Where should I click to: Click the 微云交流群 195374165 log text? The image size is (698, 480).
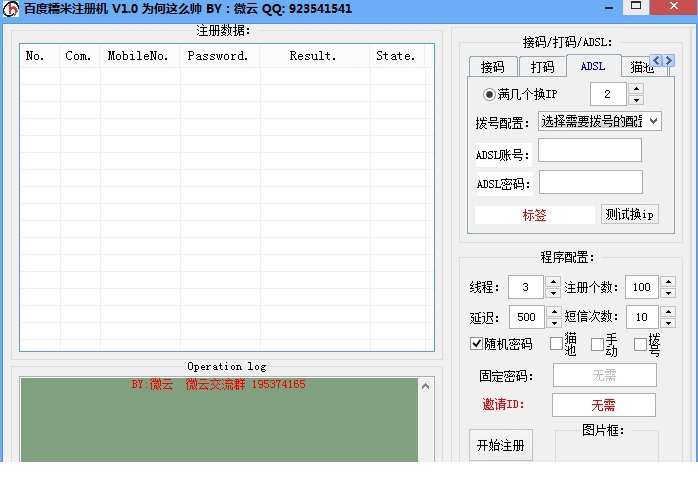point(245,384)
